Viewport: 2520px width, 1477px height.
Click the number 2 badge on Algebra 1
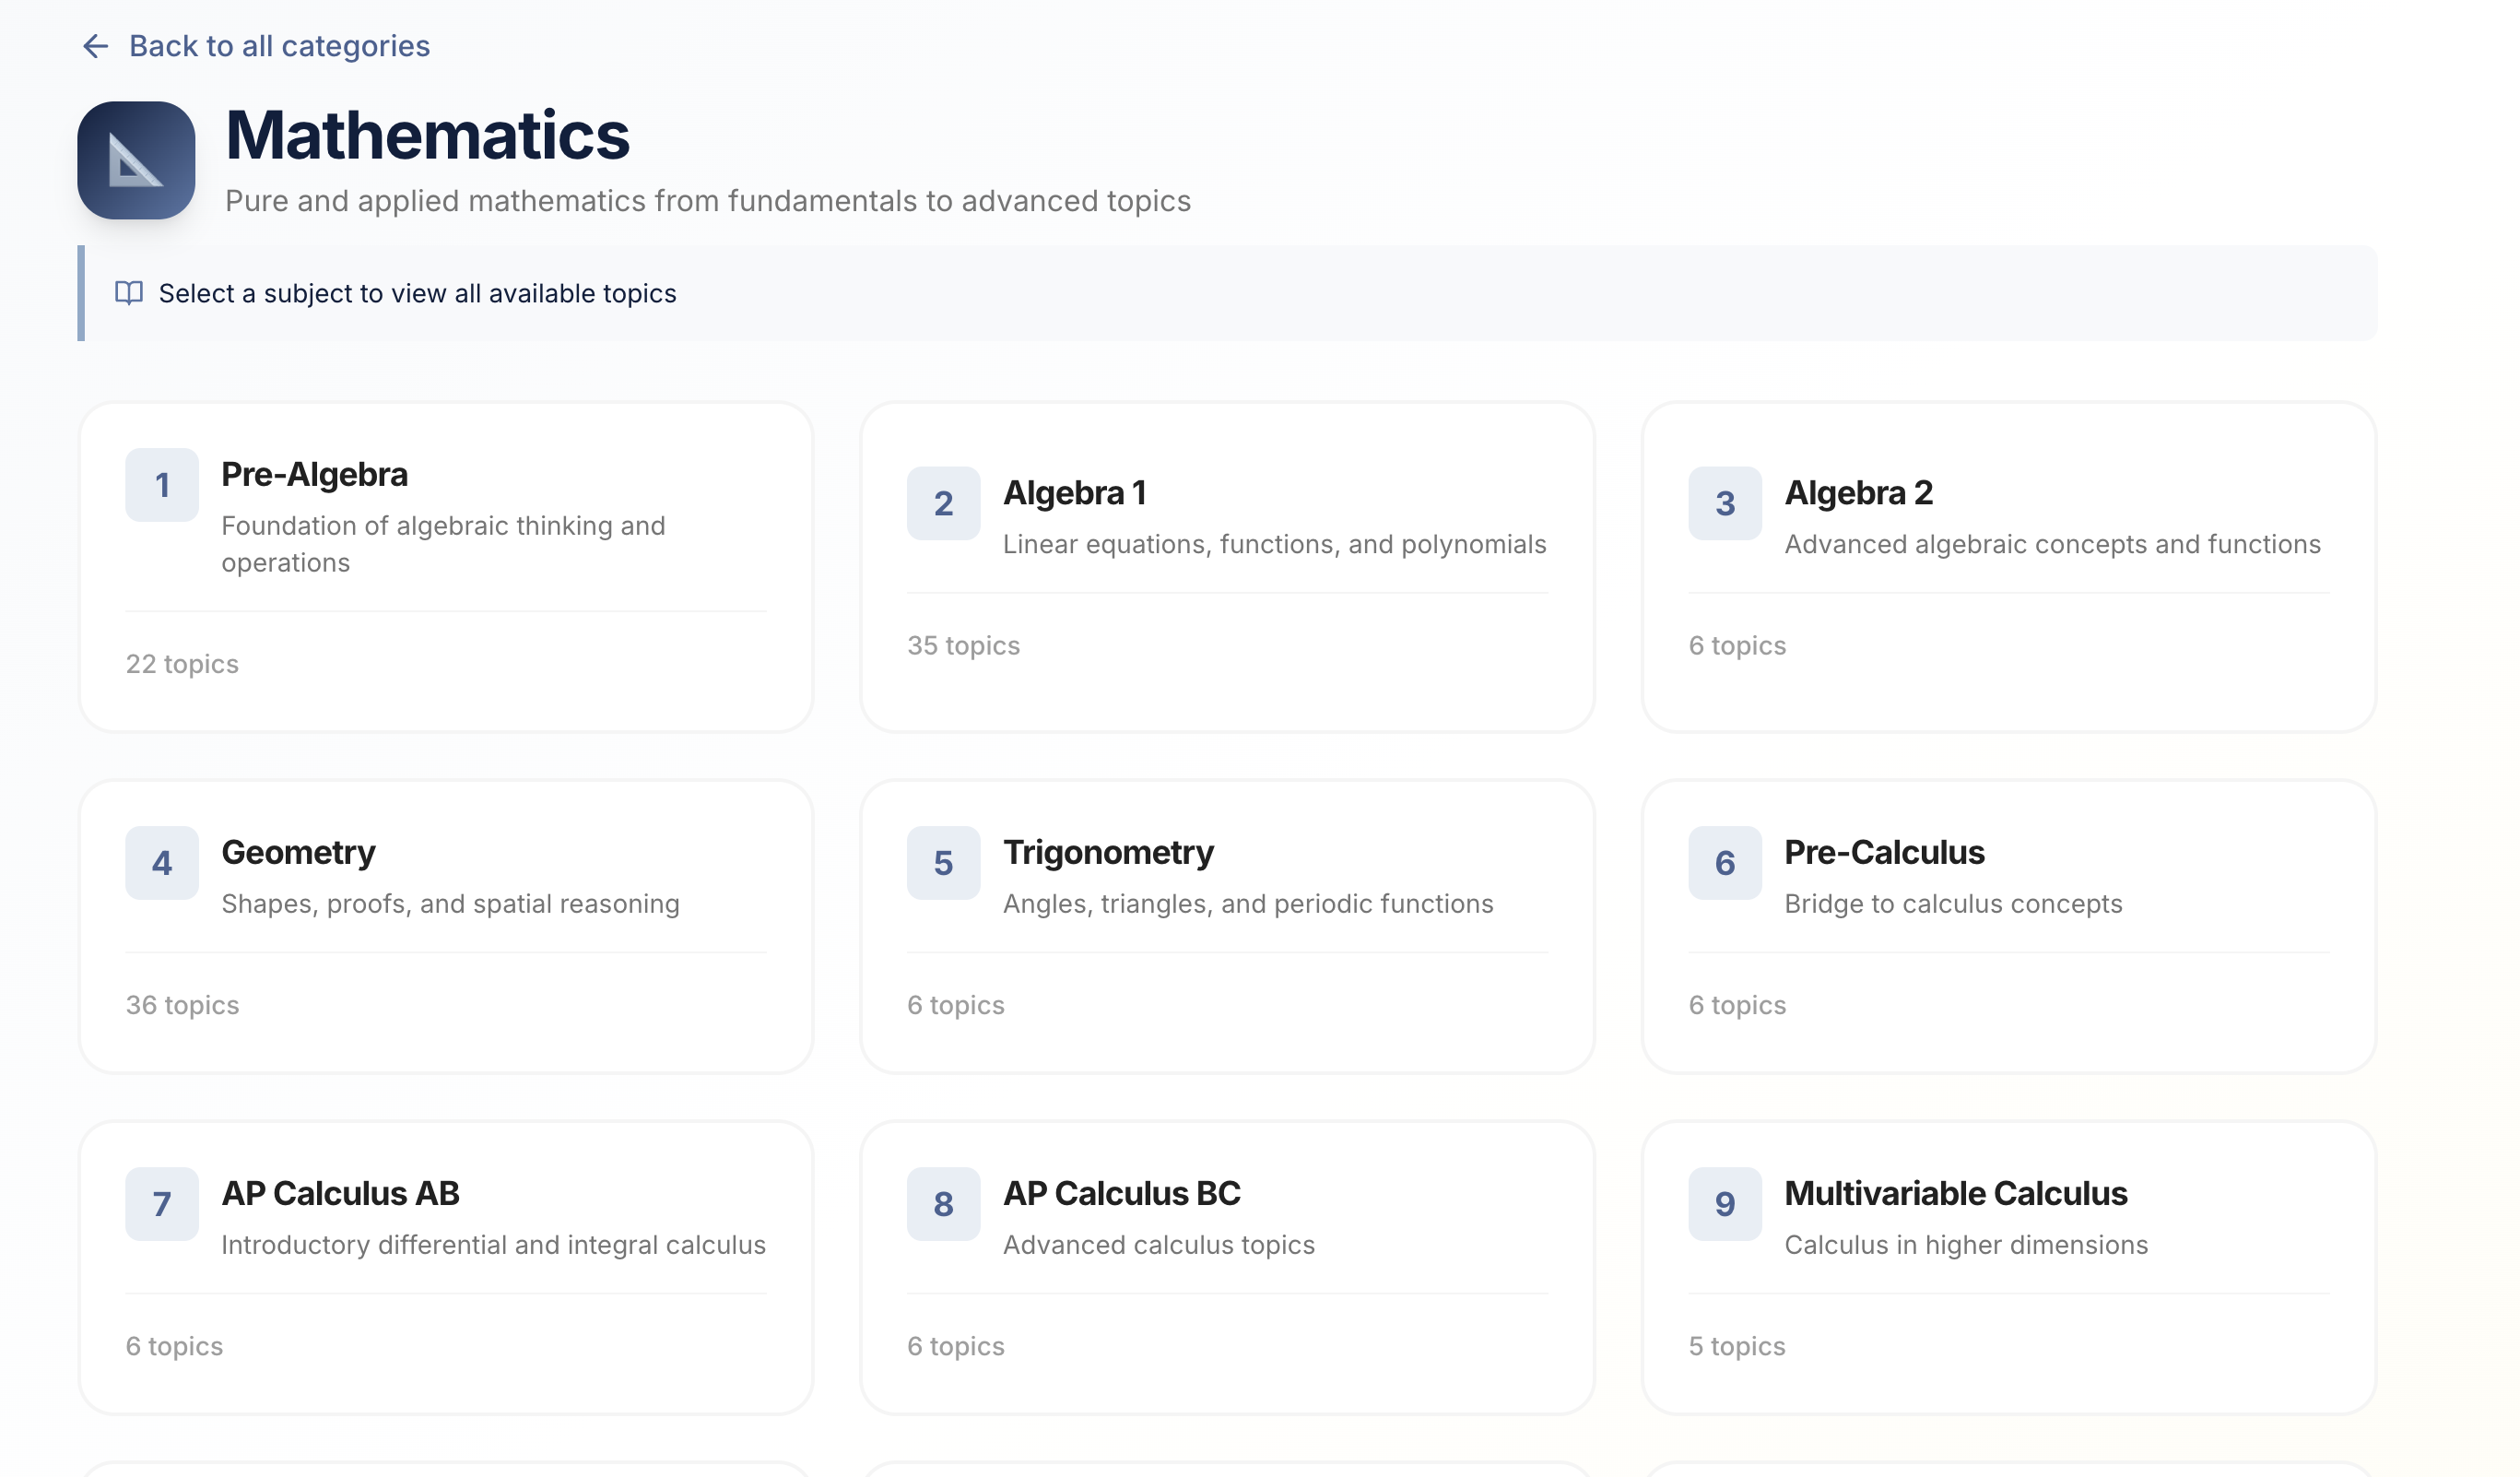click(943, 503)
